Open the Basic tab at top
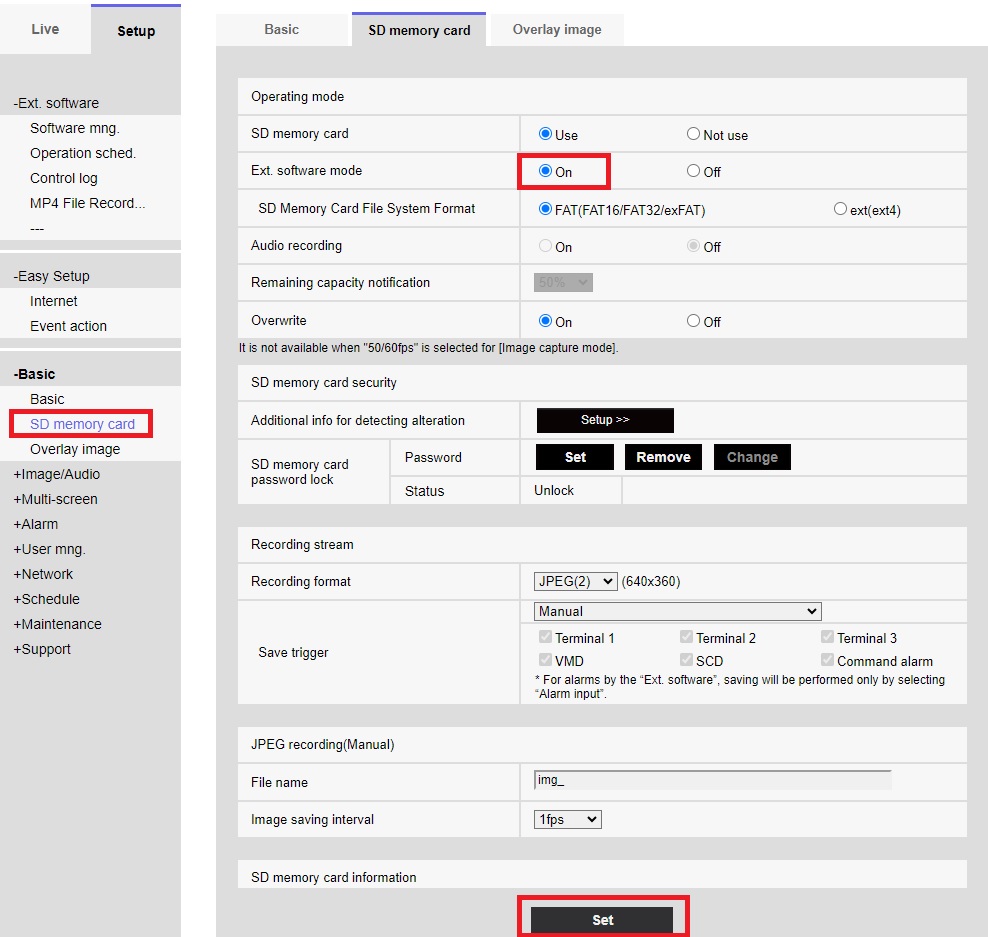The image size is (988, 937). point(281,29)
